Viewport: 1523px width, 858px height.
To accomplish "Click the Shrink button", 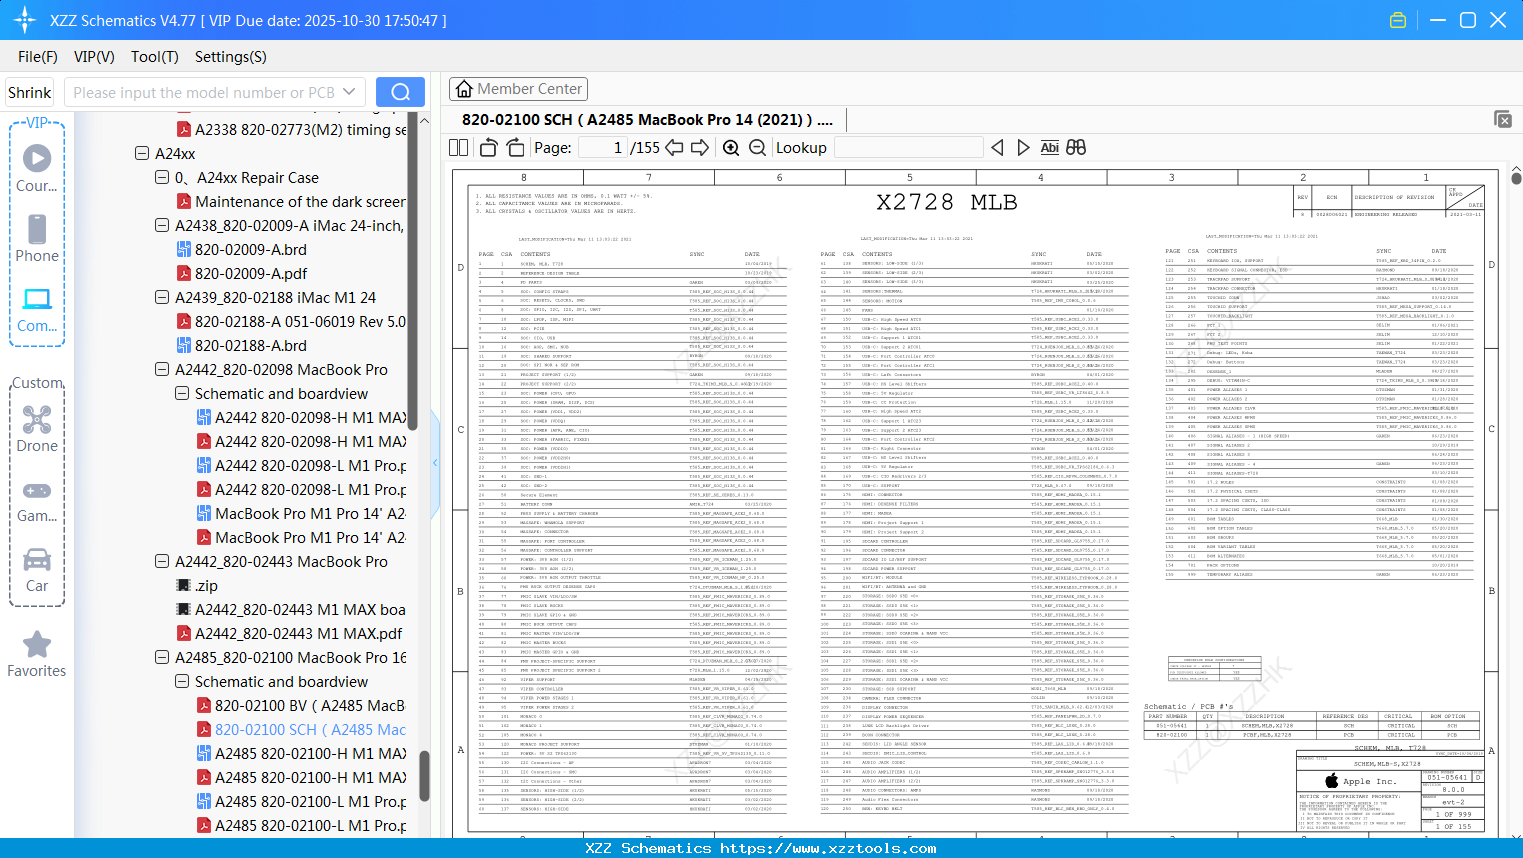I will (x=30, y=92).
